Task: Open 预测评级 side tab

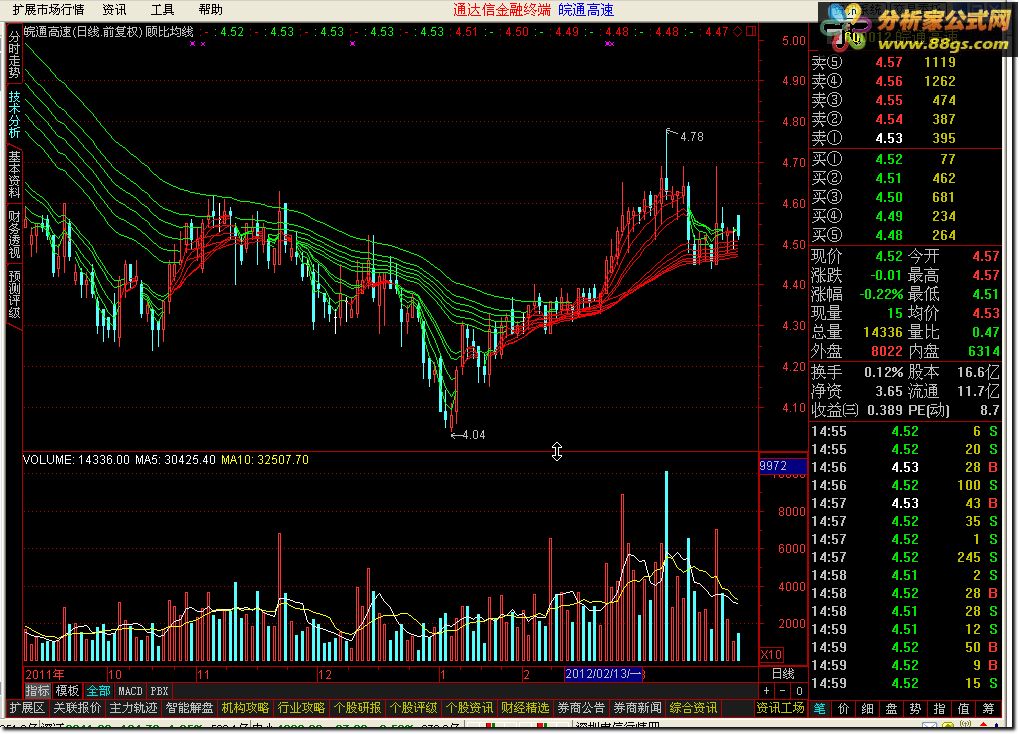Action: [x=14, y=294]
